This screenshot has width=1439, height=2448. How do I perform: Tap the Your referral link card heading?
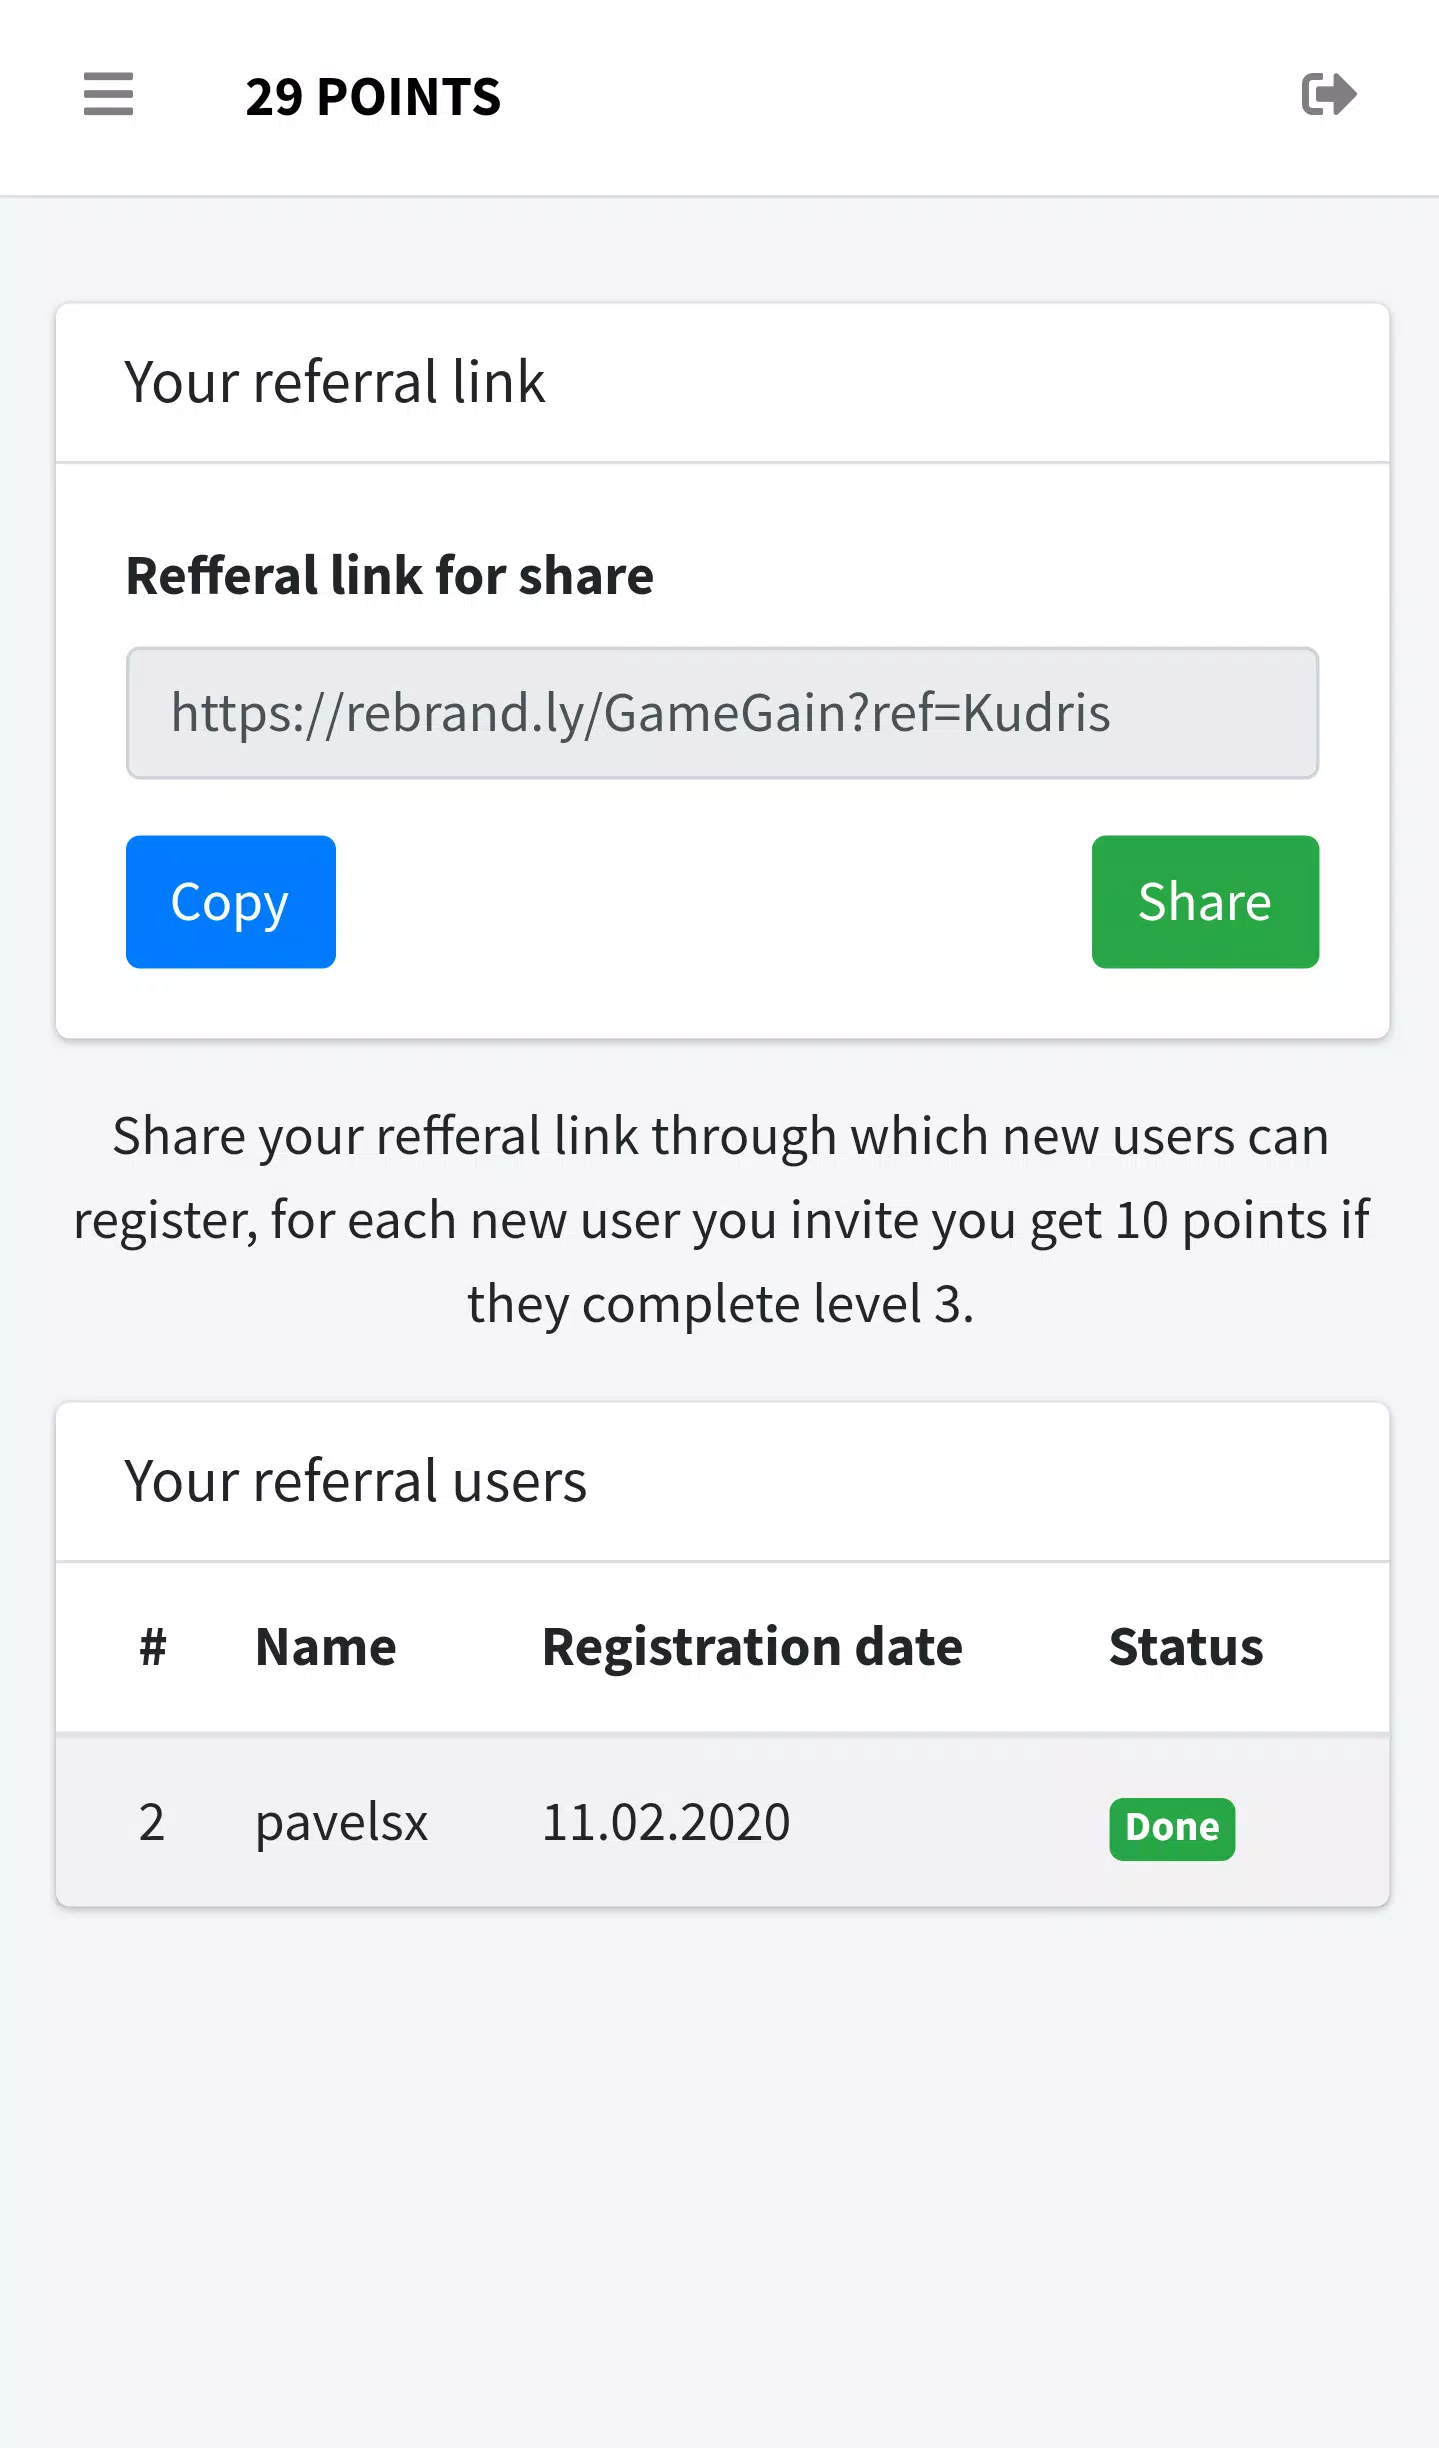click(335, 382)
